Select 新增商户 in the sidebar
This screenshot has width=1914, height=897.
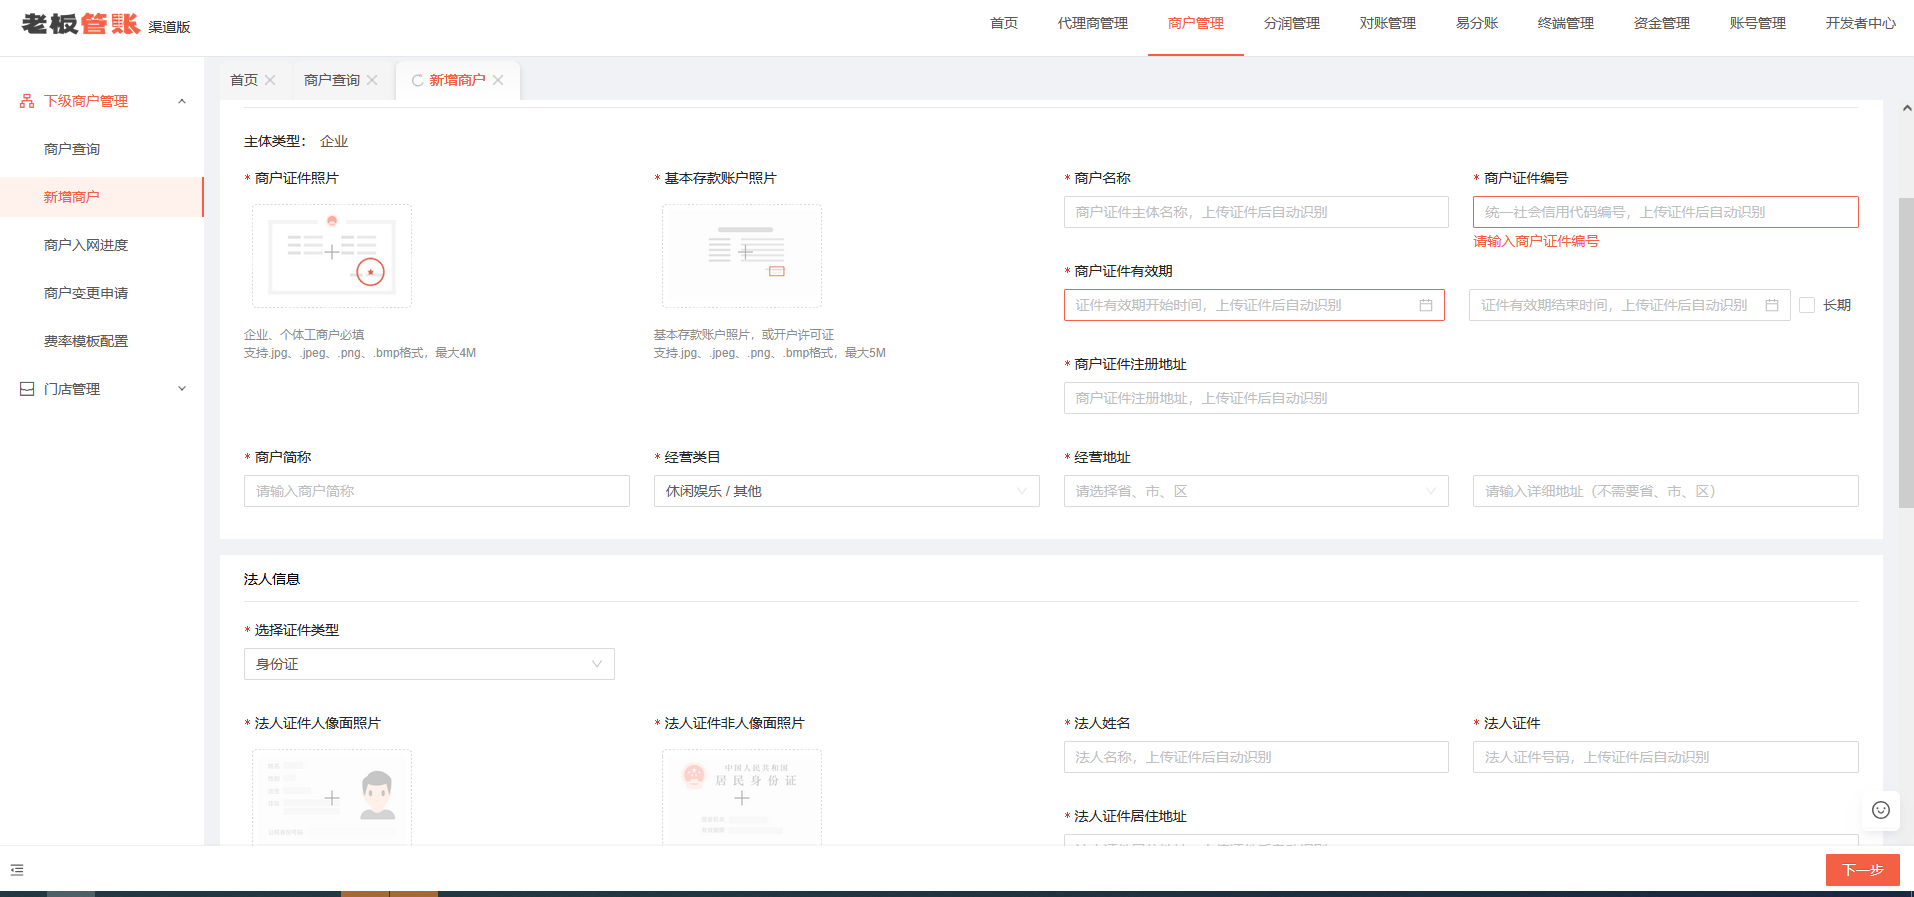(102, 197)
